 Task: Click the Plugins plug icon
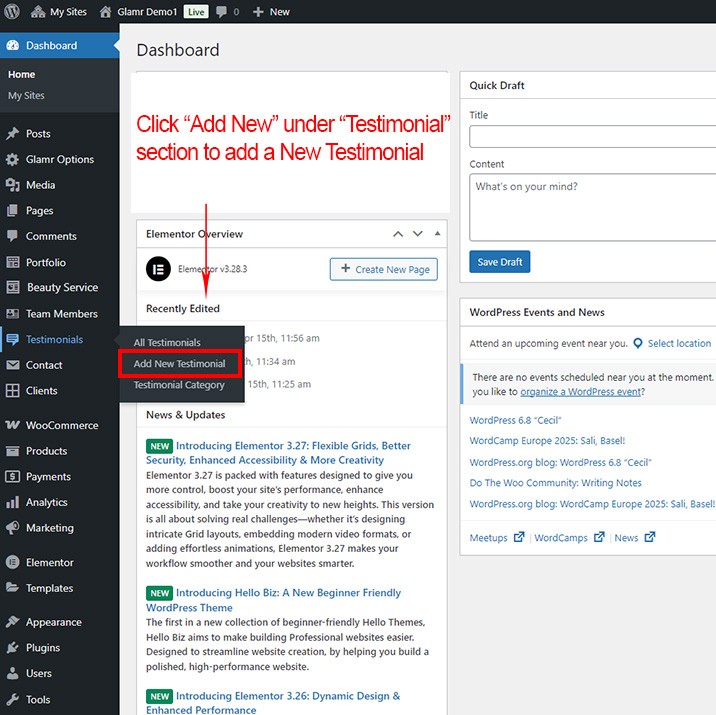click(13, 647)
